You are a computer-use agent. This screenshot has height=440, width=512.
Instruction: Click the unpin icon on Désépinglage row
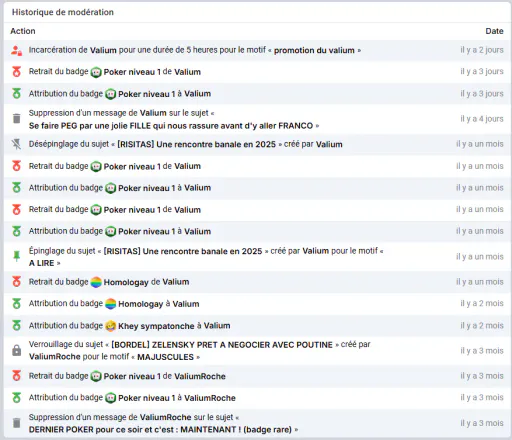click(16, 144)
